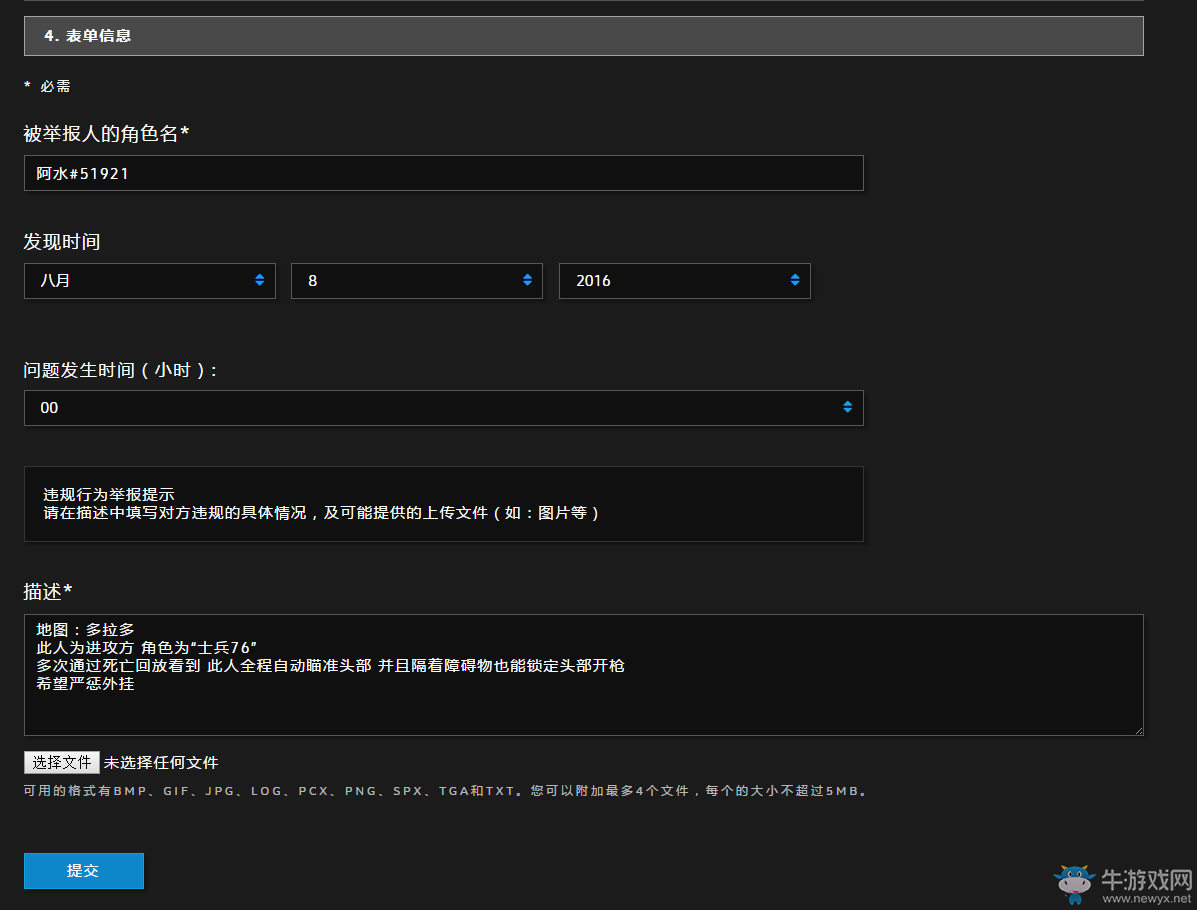Click the arrow icon on the 八月 month selector
This screenshot has width=1197, height=910.
click(x=259, y=280)
